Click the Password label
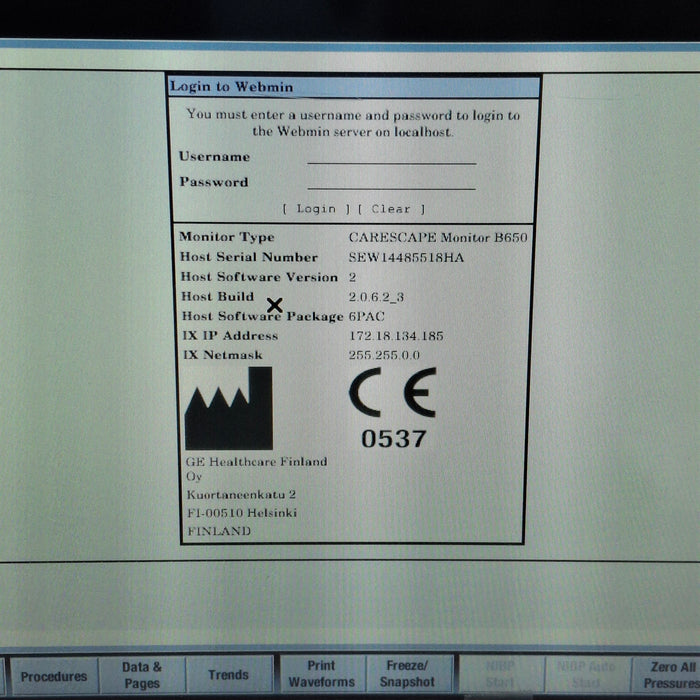The height and width of the screenshot is (700, 700). tap(214, 182)
